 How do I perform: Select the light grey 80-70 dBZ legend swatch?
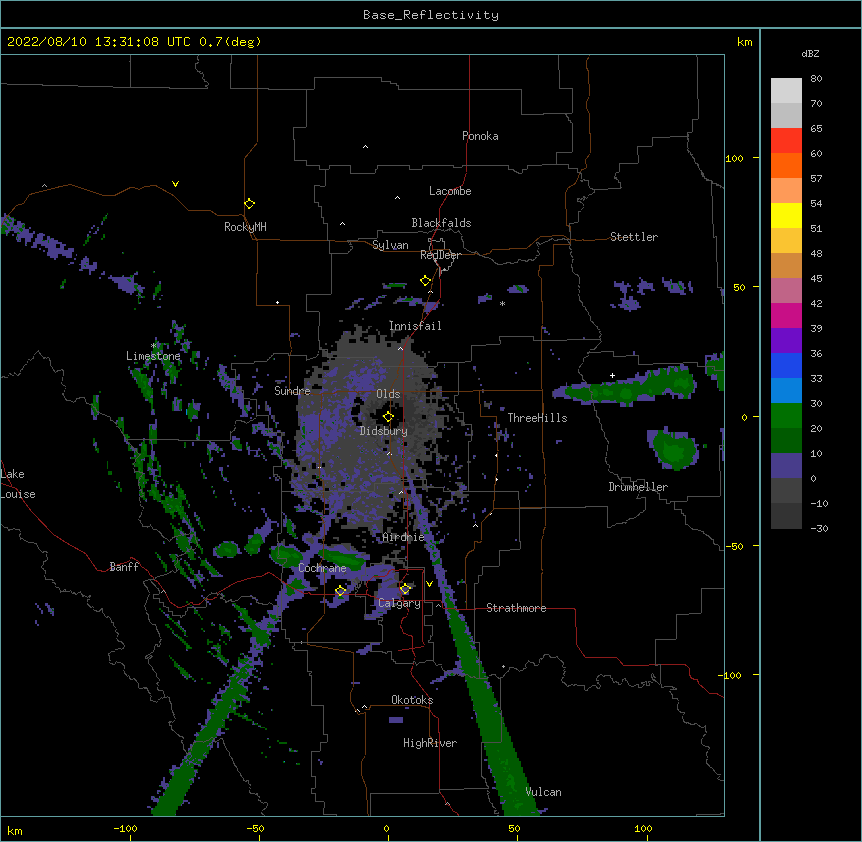point(786,91)
